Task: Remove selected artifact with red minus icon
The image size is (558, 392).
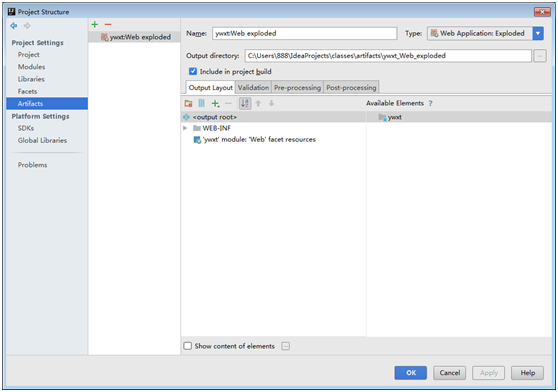Action: 108,25
